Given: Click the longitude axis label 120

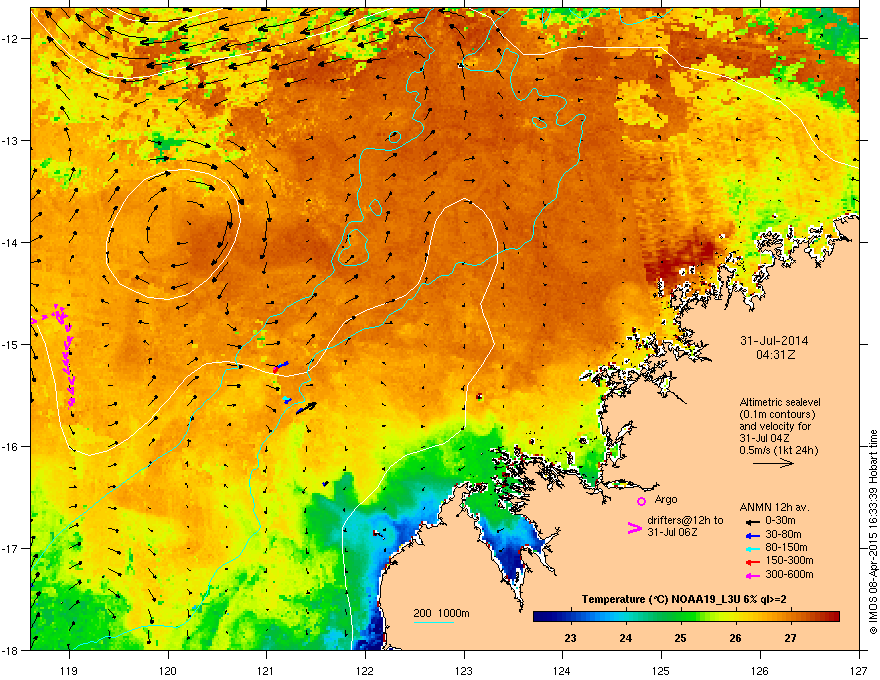Looking at the screenshot, I should [168, 670].
